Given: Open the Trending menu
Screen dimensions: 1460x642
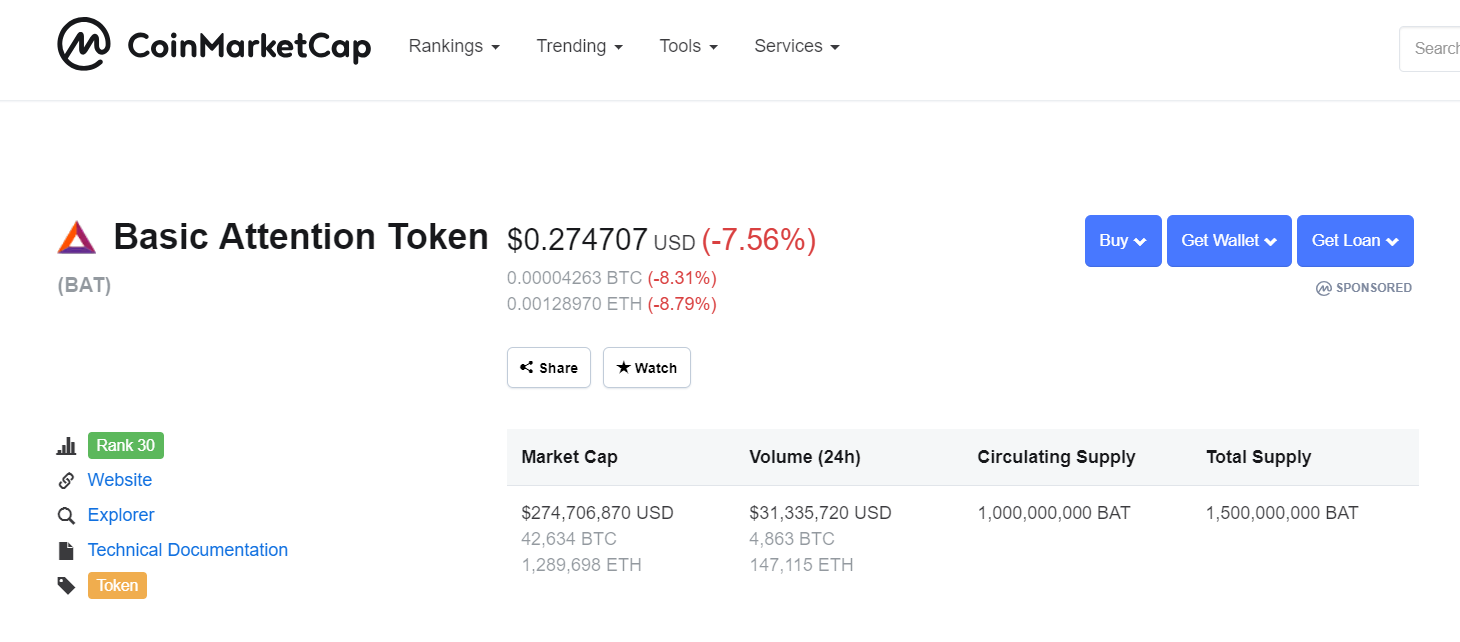Looking at the screenshot, I should coord(580,46).
